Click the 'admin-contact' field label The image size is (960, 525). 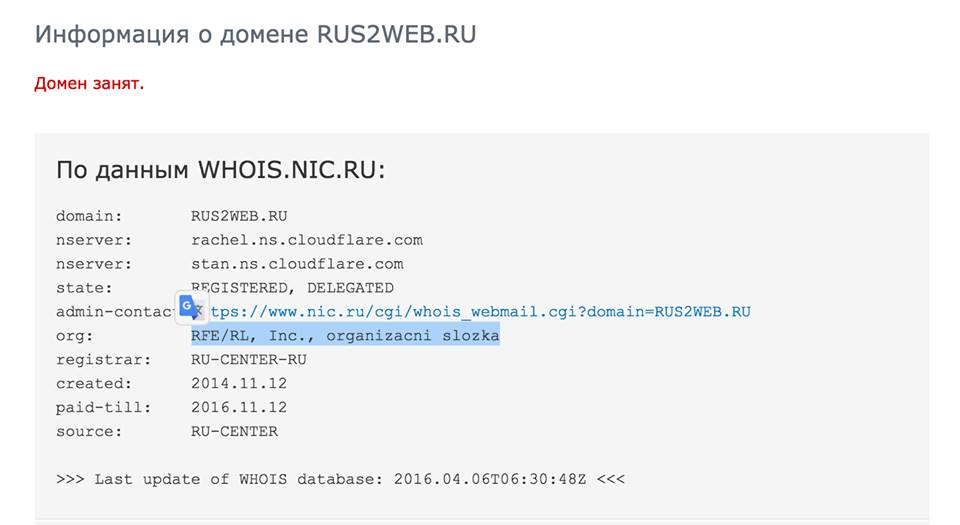[116, 312]
